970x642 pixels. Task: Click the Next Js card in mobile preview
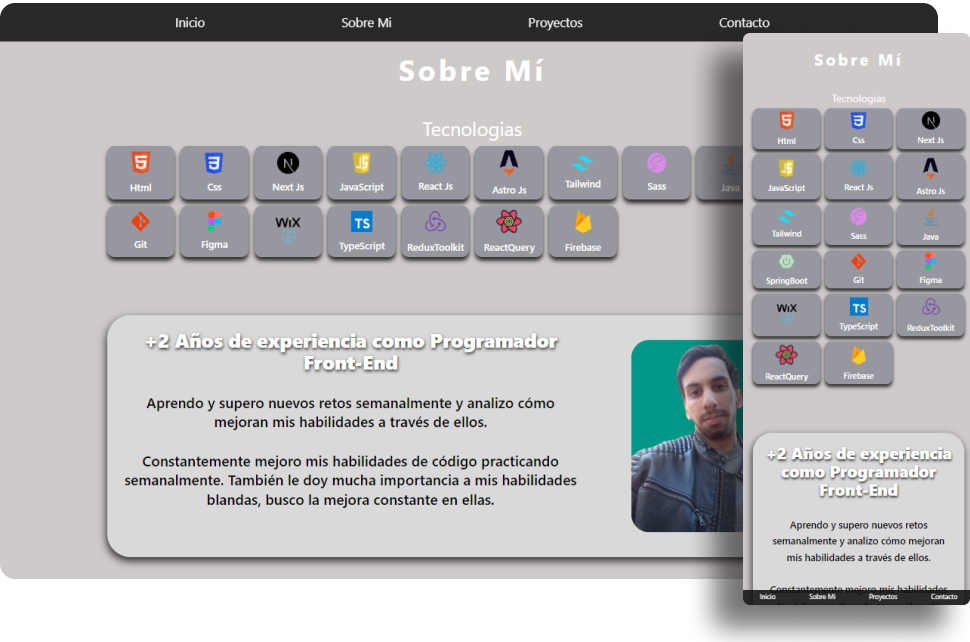tap(930, 129)
